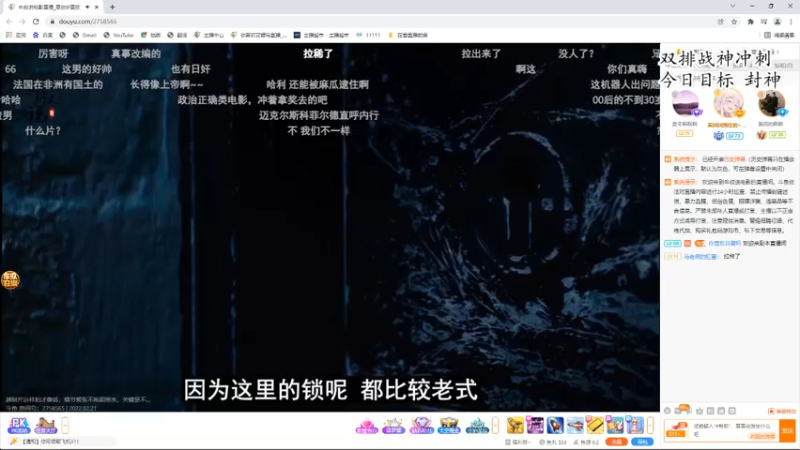Open the task hall horse icon

(x=45, y=425)
